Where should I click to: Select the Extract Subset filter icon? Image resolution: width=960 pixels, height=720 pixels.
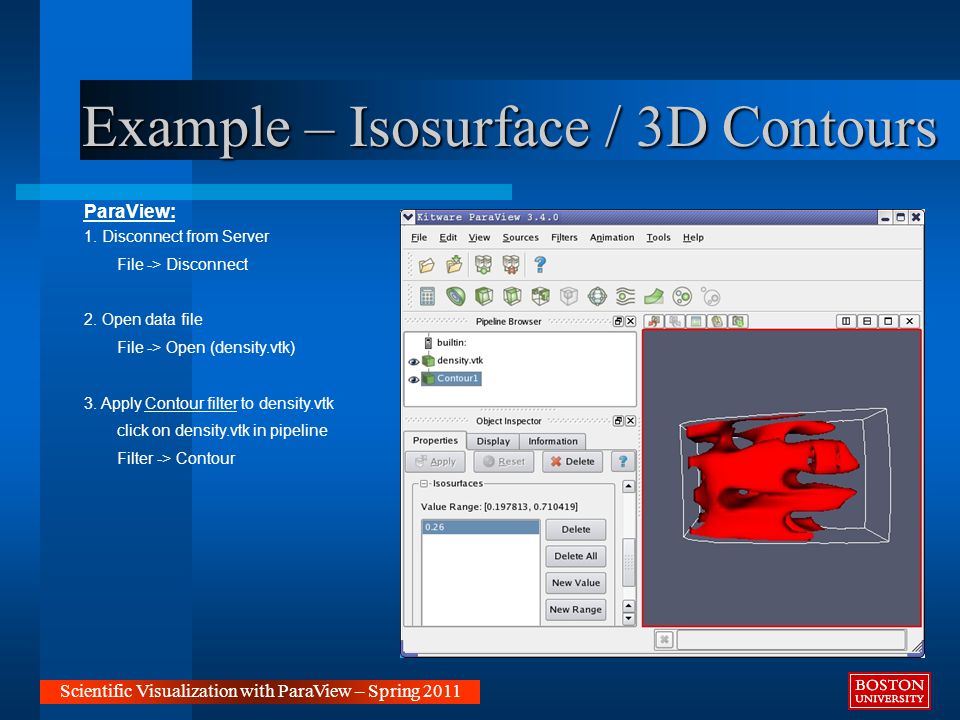[x=569, y=297]
